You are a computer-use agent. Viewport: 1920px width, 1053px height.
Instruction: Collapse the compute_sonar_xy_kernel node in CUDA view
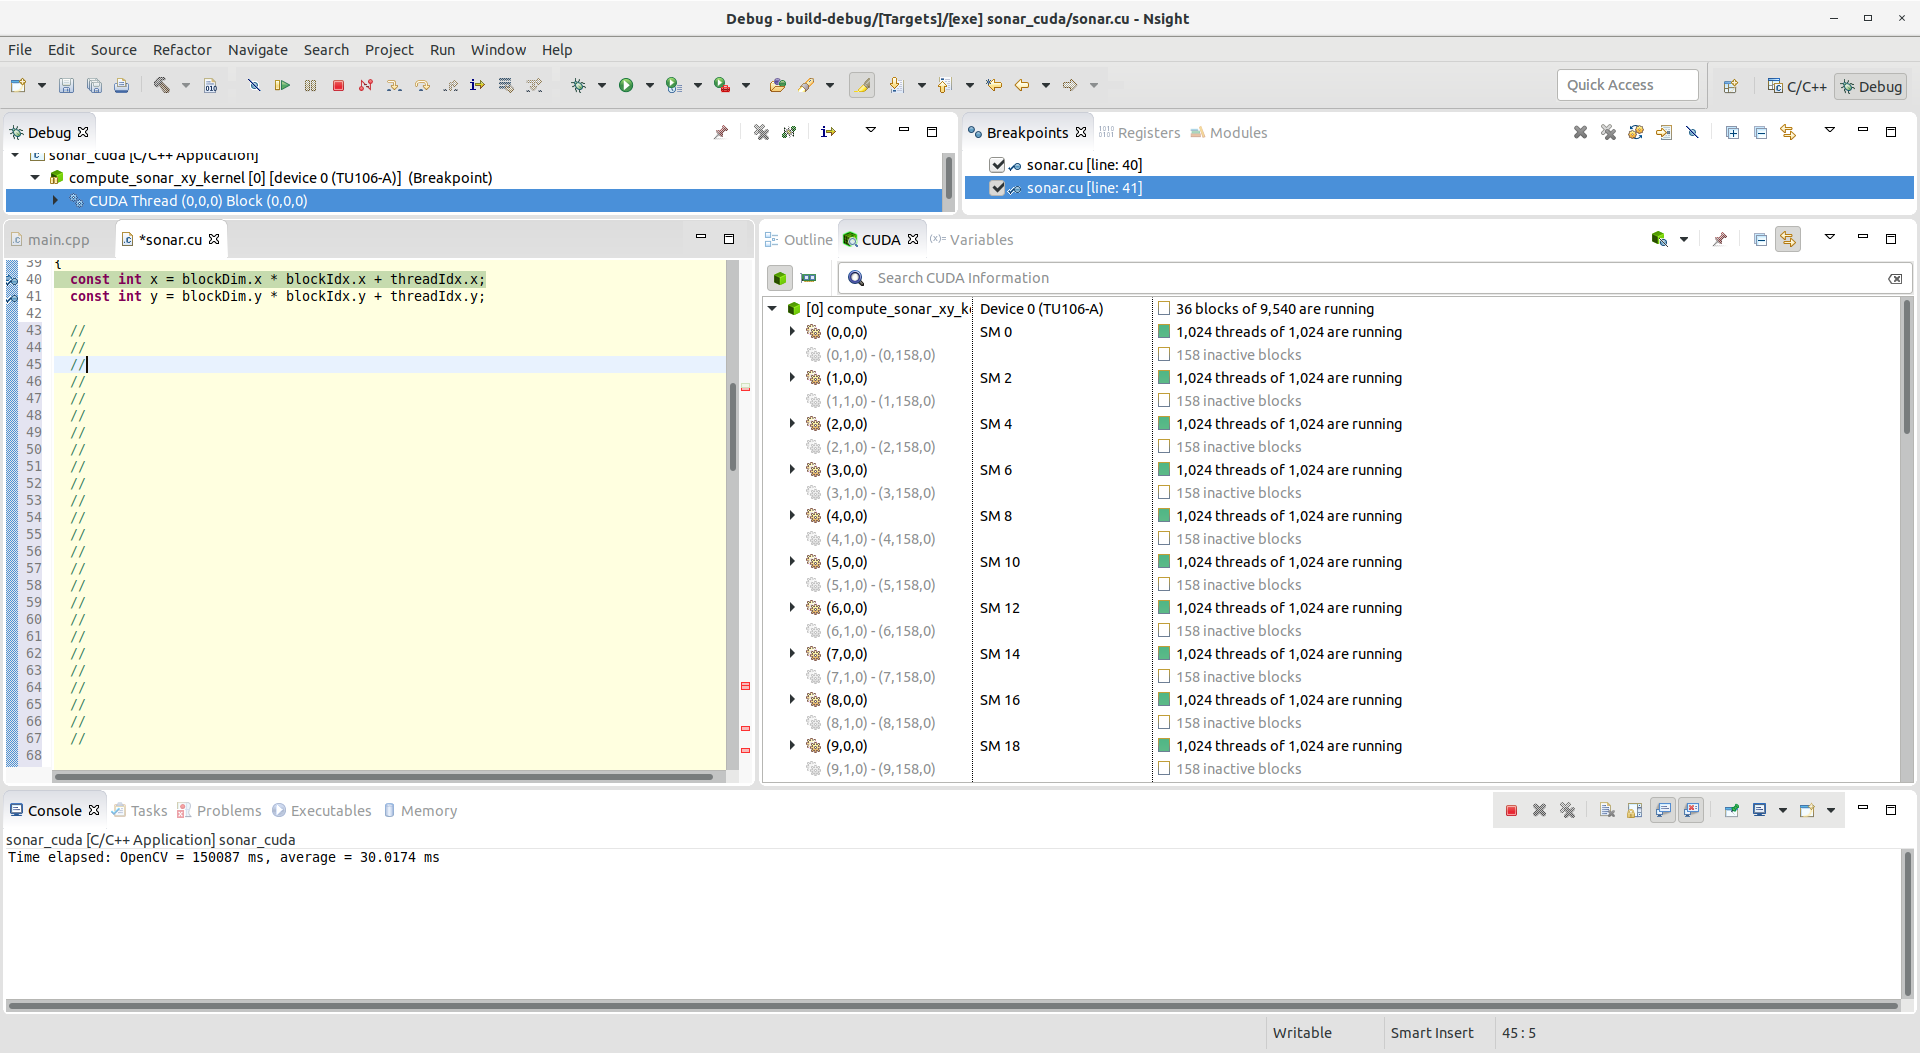[x=773, y=309]
